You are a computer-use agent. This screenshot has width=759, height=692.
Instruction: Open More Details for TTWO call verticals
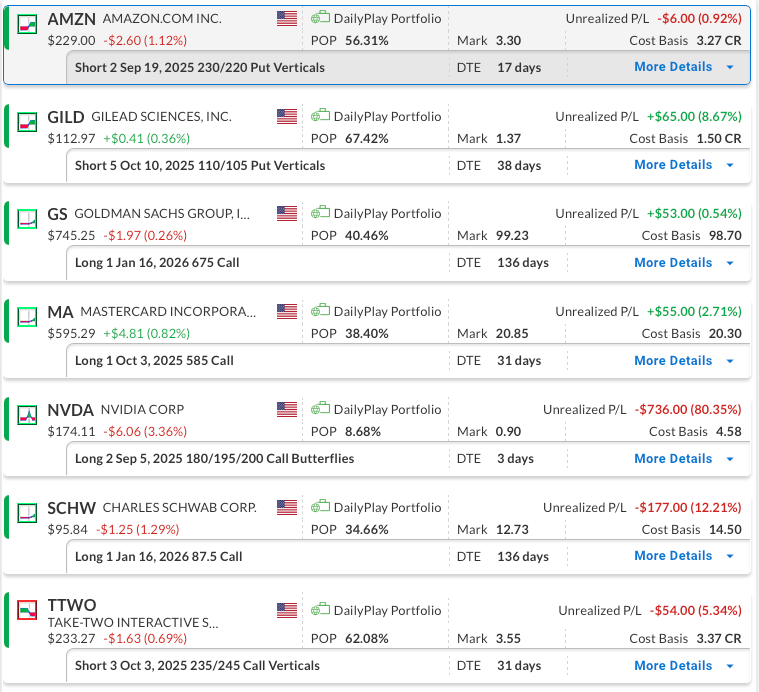click(673, 666)
